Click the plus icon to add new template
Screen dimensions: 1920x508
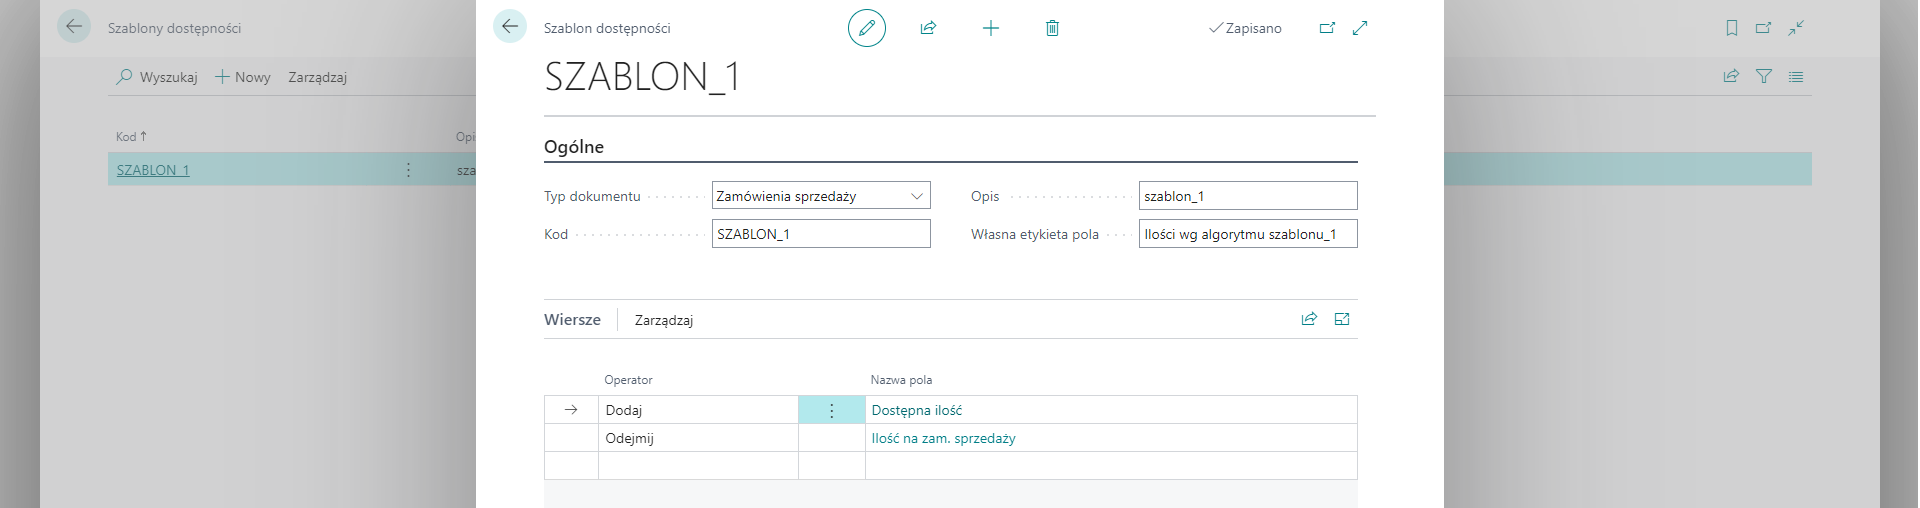tap(990, 28)
